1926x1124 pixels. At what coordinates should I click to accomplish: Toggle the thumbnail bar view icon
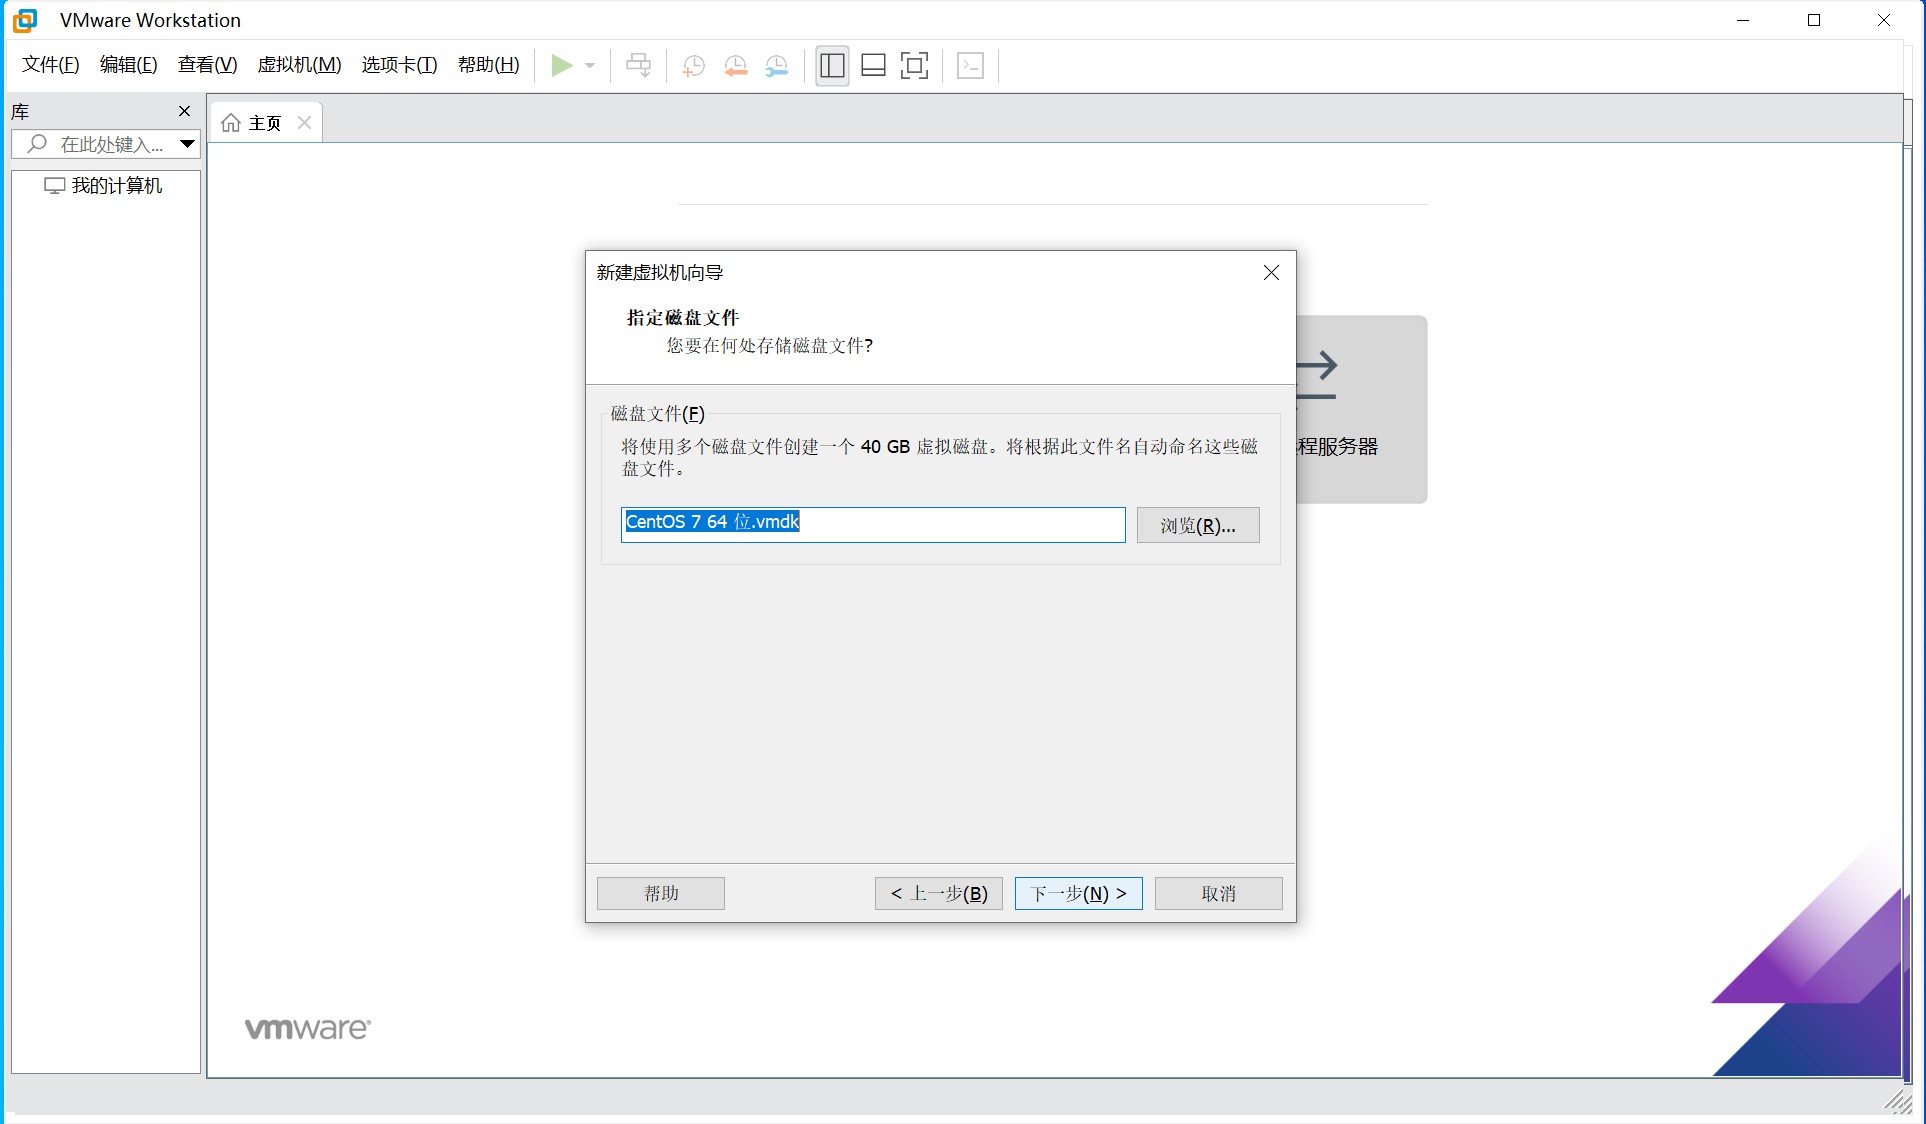pos(873,66)
